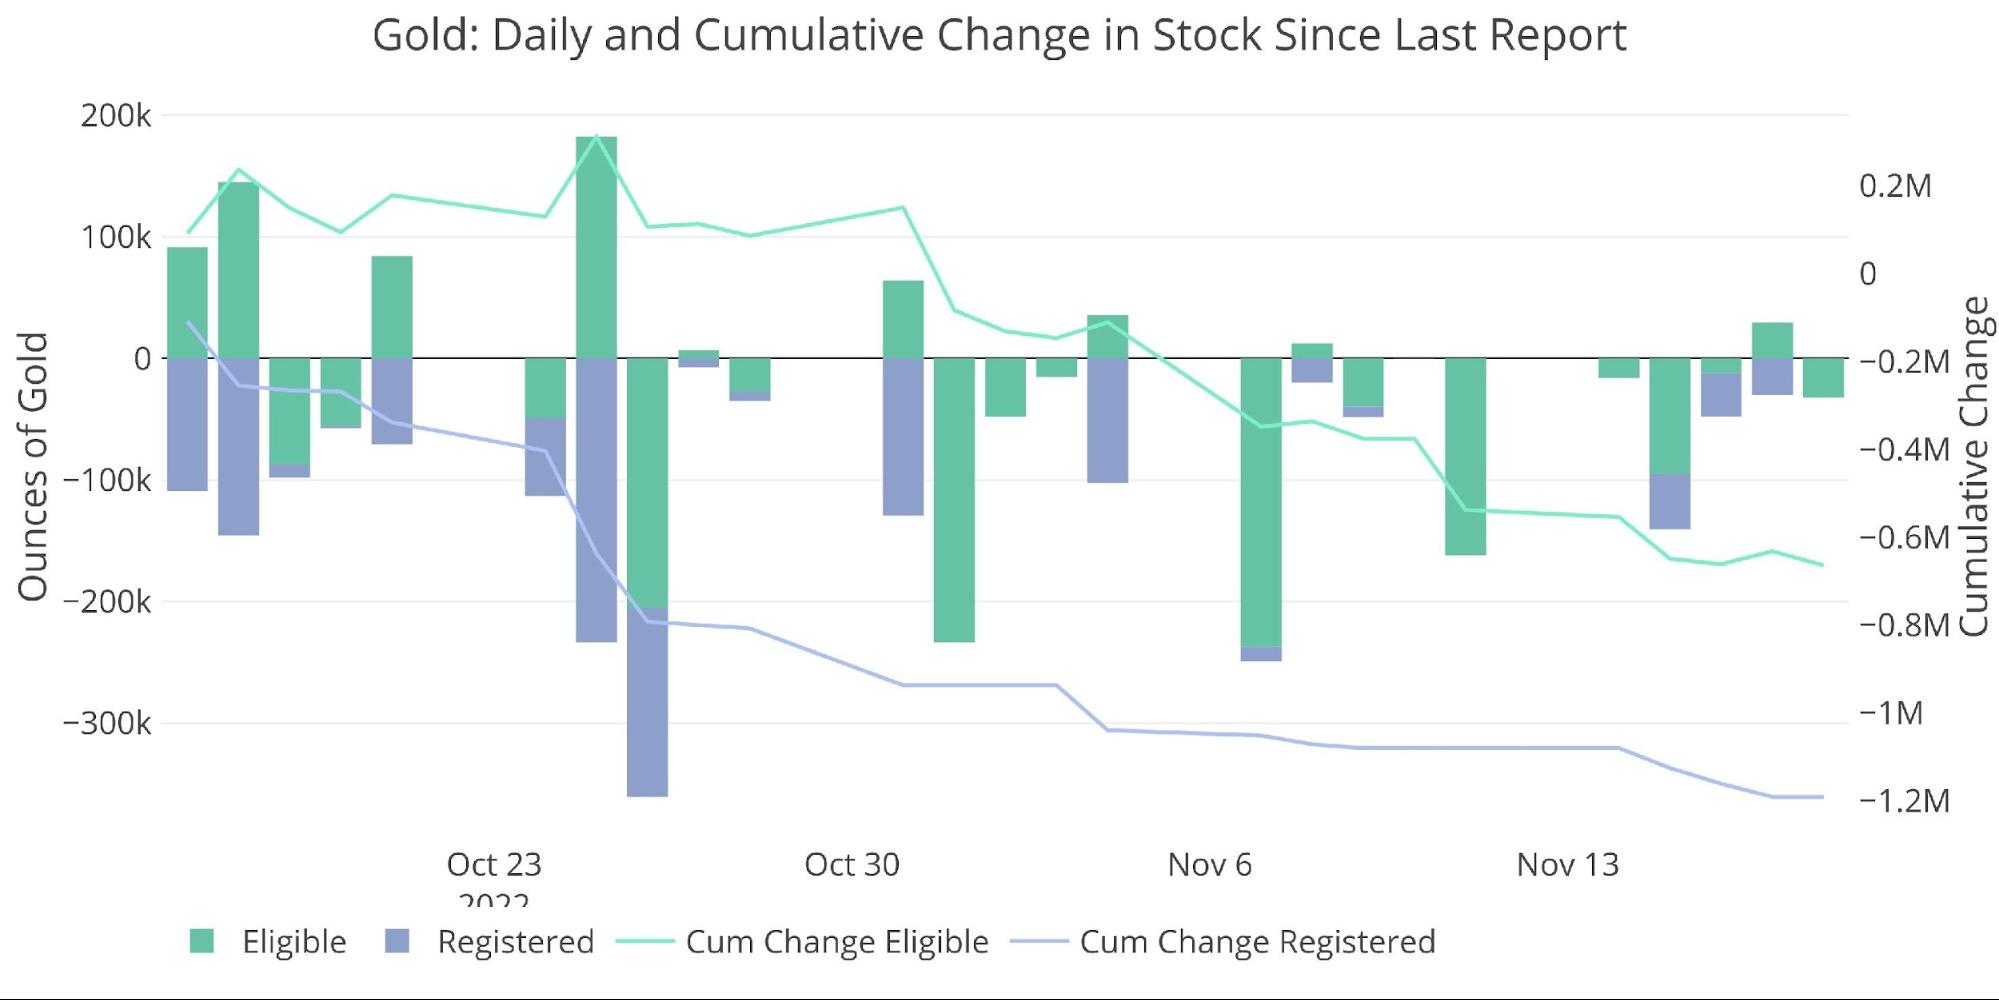The image size is (1999, 1000).
Task: Click the −1.2M right axis tick label
Action: pos(1904,801)
